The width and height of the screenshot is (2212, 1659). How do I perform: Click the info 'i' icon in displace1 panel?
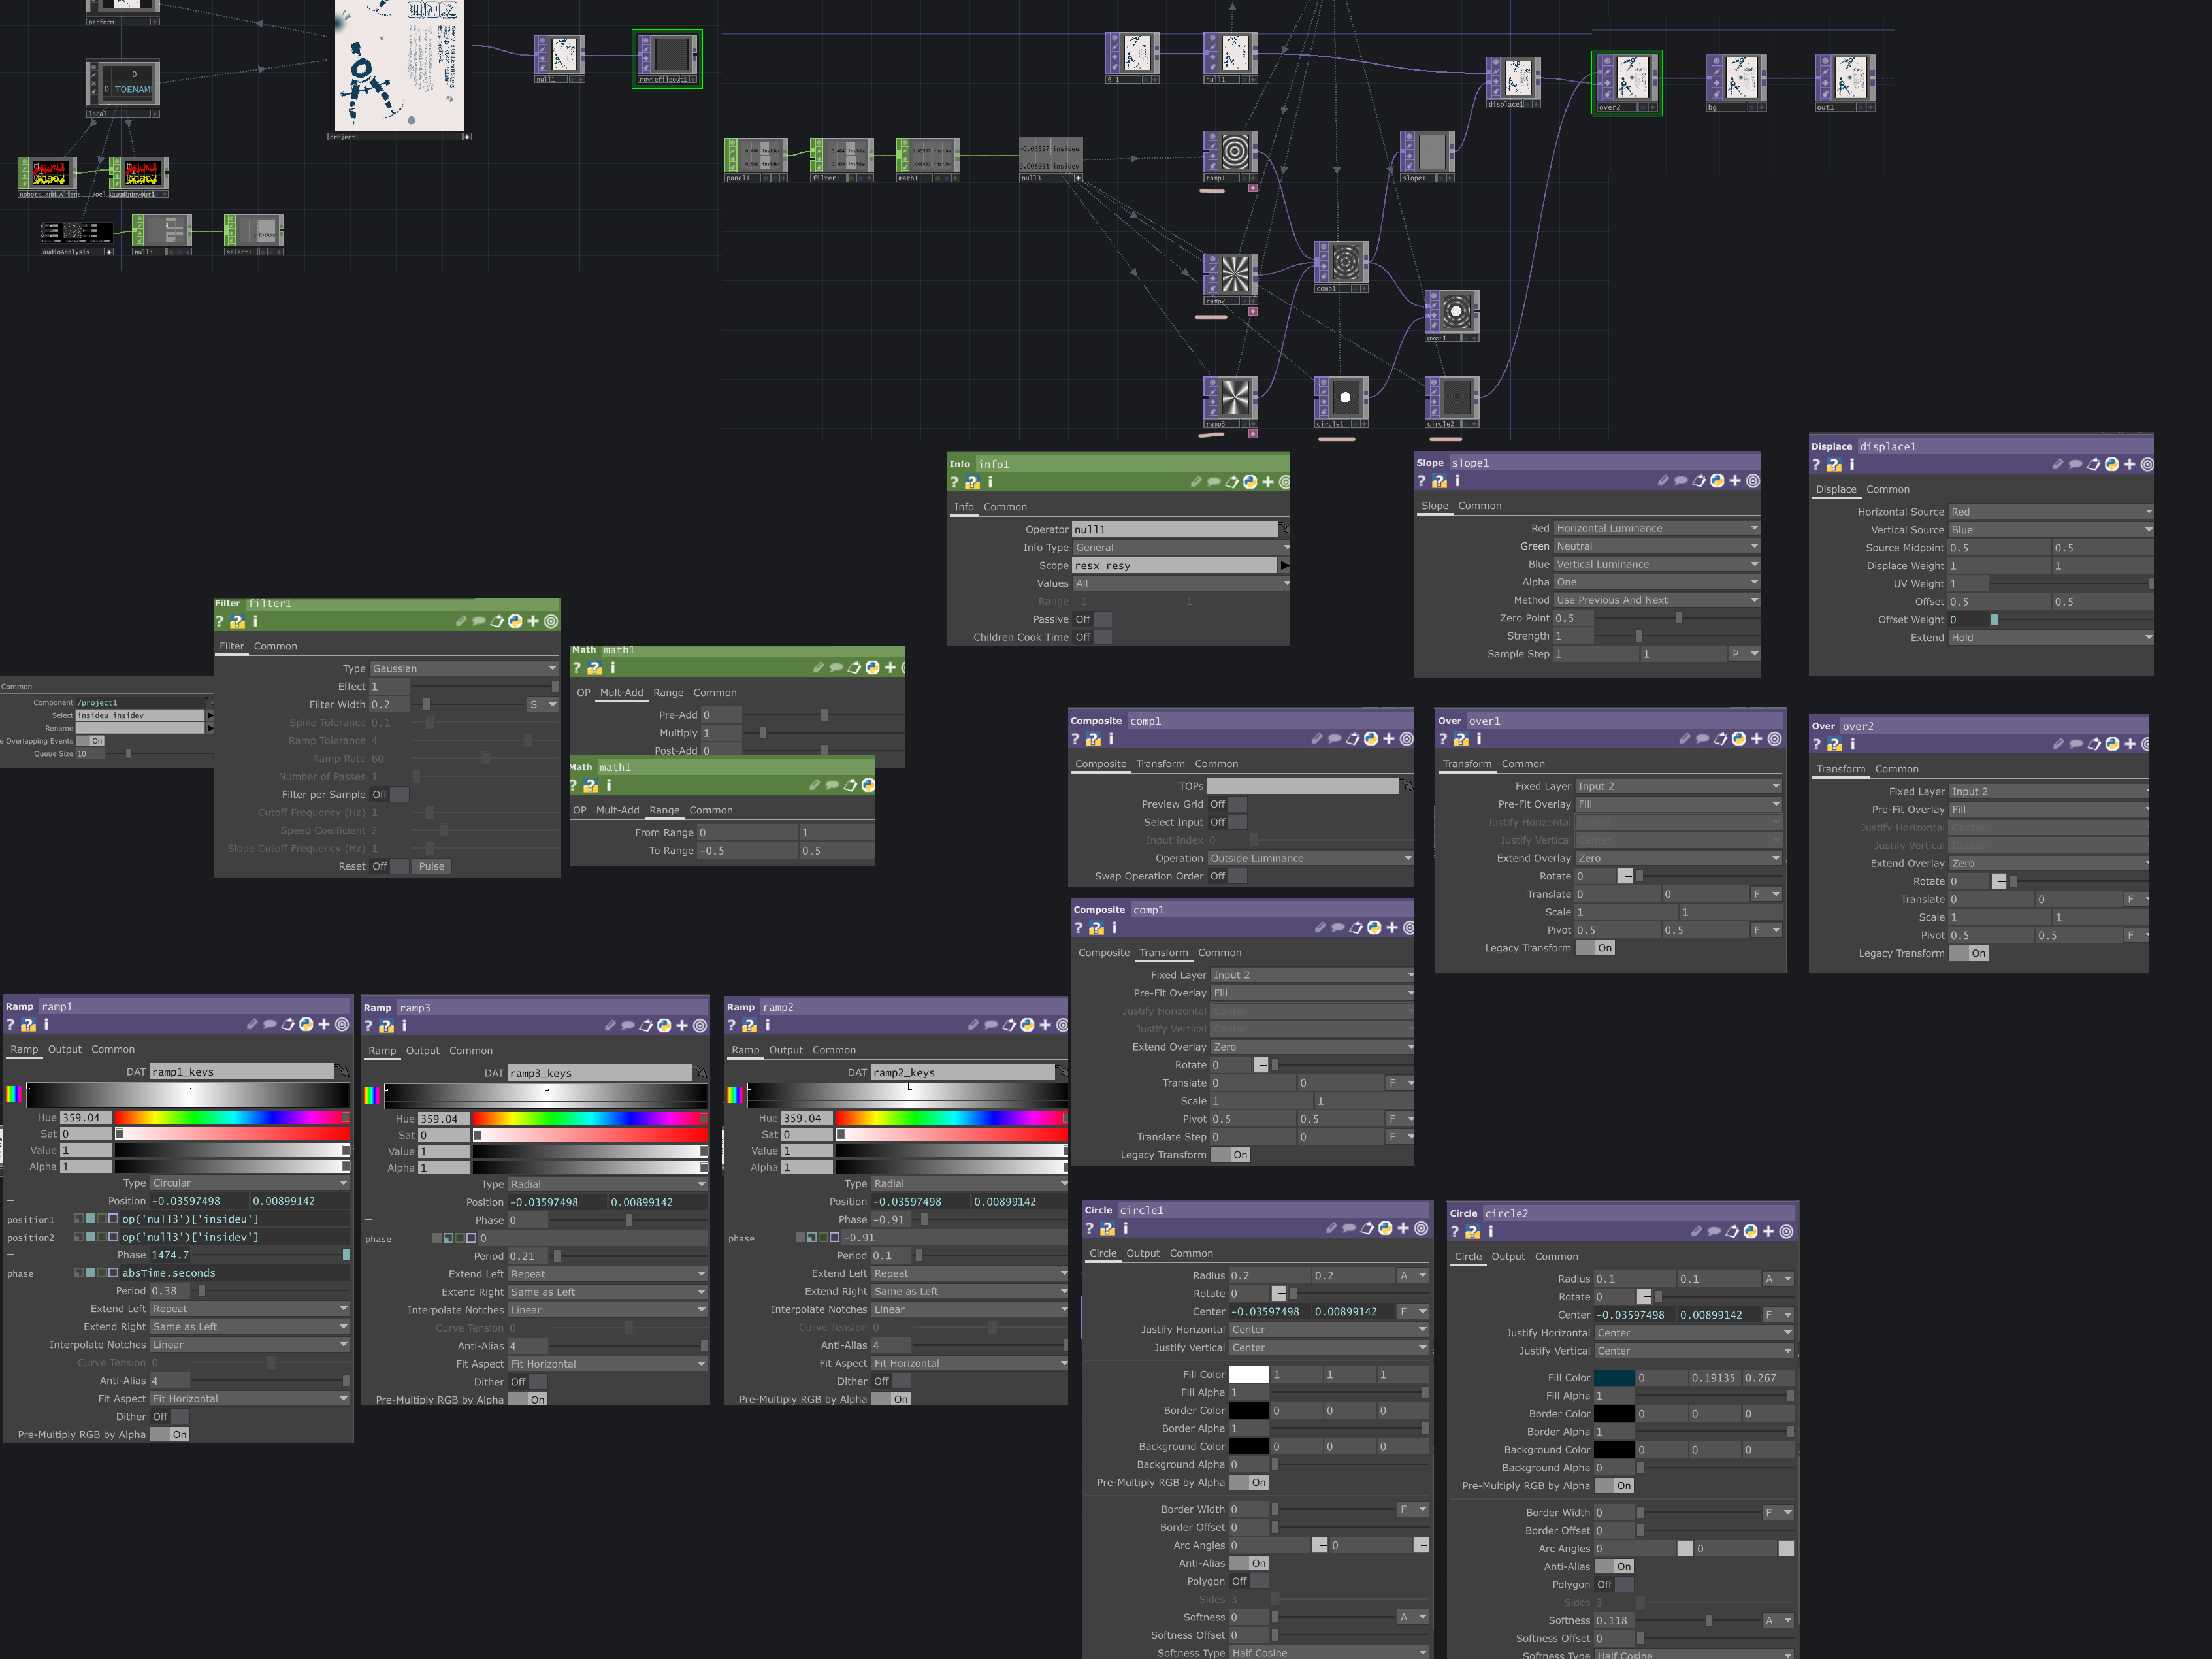pyautogui.click(x=1852, y=465)
